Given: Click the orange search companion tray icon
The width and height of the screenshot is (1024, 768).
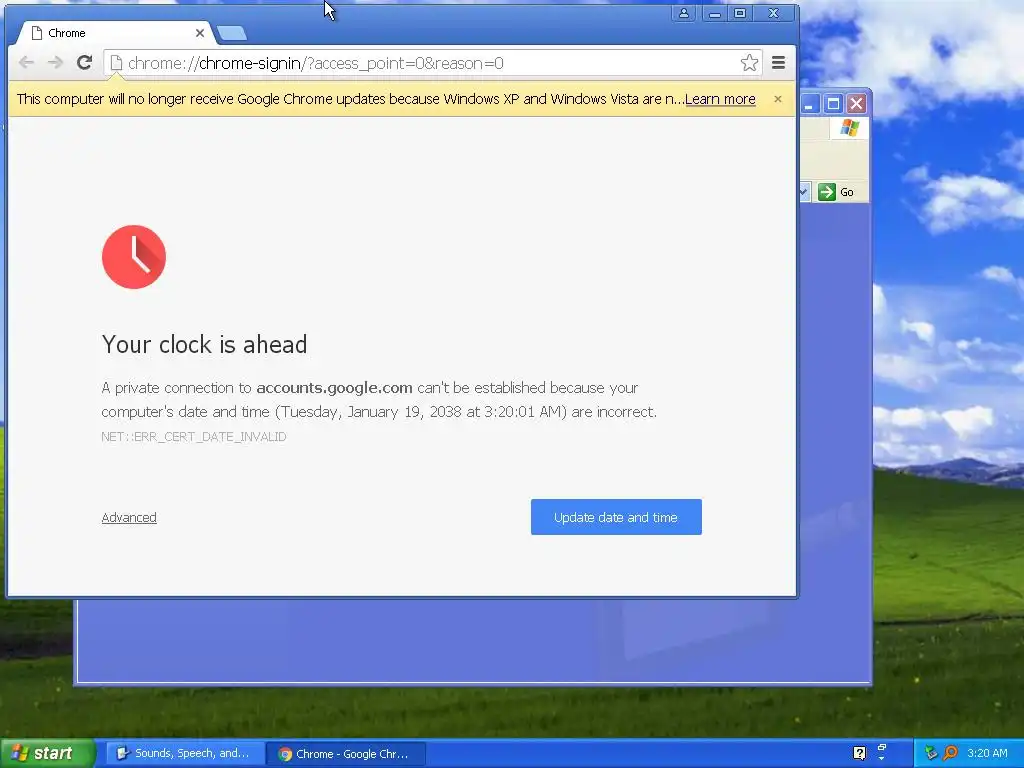Looking at the screenshot, I should pyautogui.click(x=951, y=753).
